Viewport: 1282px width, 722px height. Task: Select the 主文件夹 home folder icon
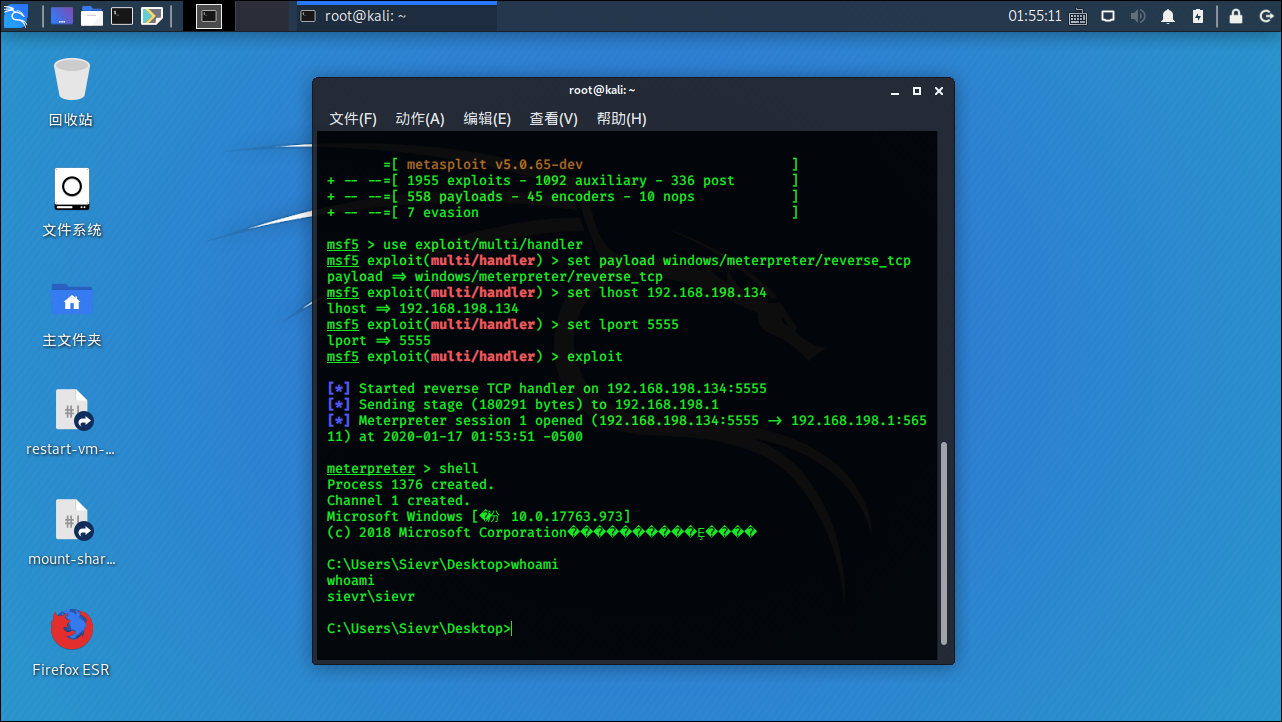click(71, 312)
